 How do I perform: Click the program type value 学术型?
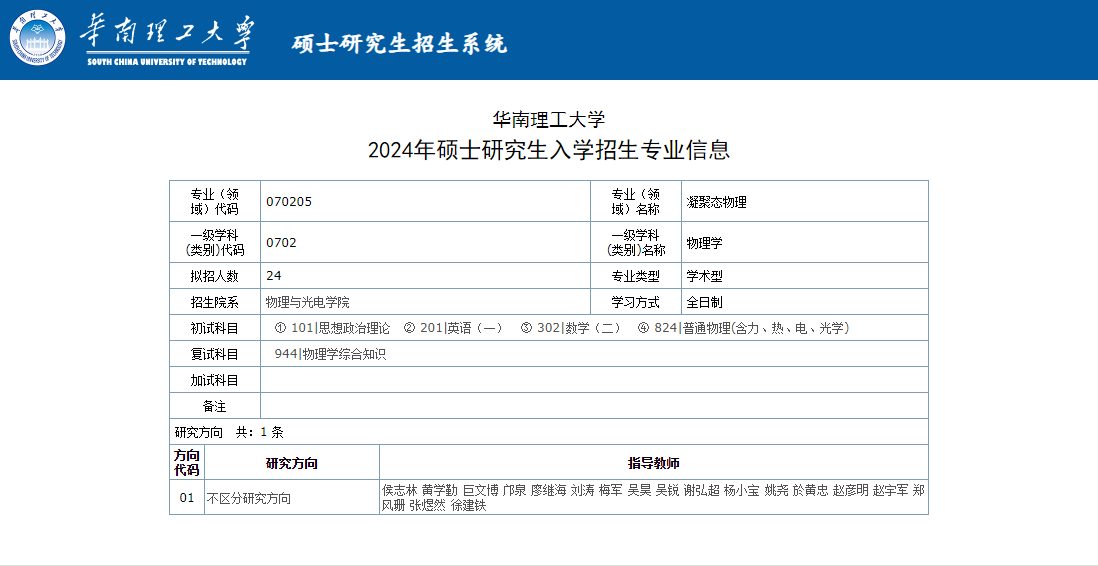[704, 276]
